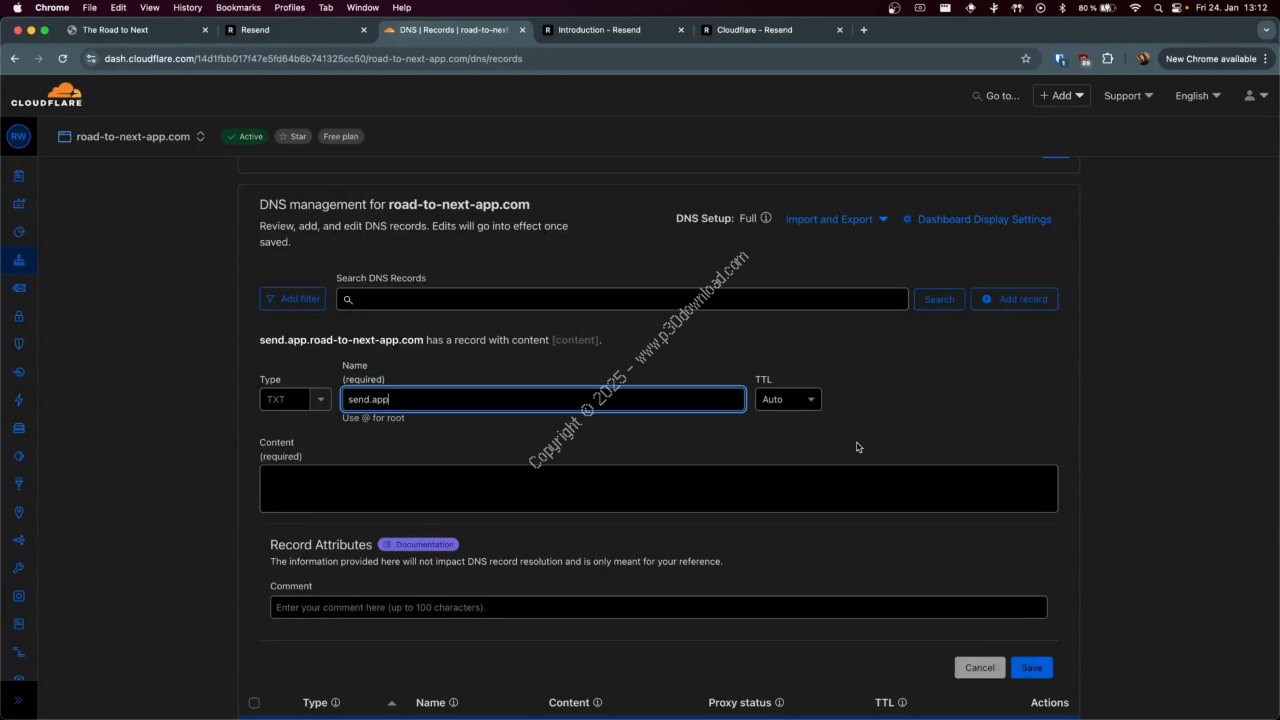Open the TTL Auto dropdown
1280x720 pixels.
click(x=788, y=399)
